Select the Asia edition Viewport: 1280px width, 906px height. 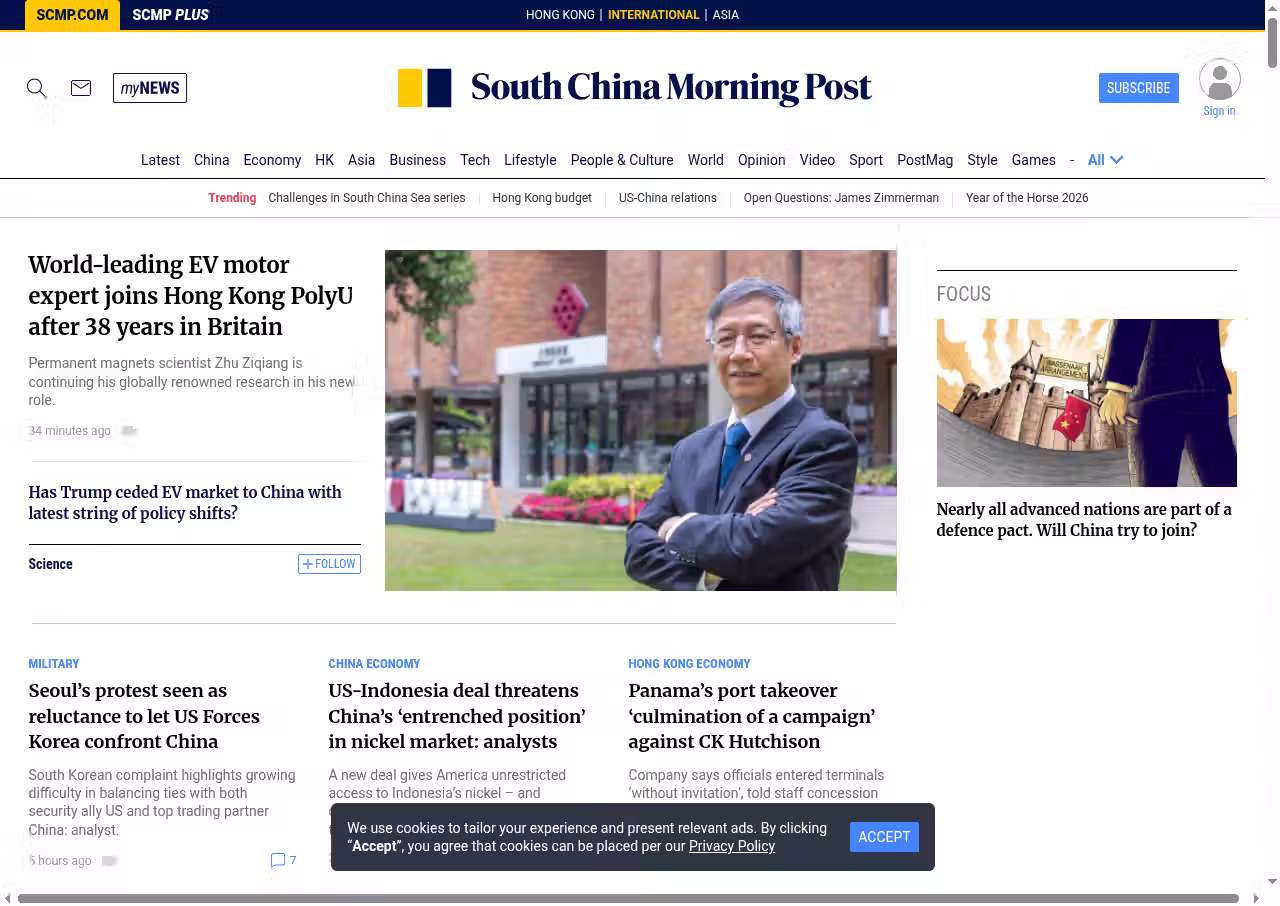click(725, 15)
